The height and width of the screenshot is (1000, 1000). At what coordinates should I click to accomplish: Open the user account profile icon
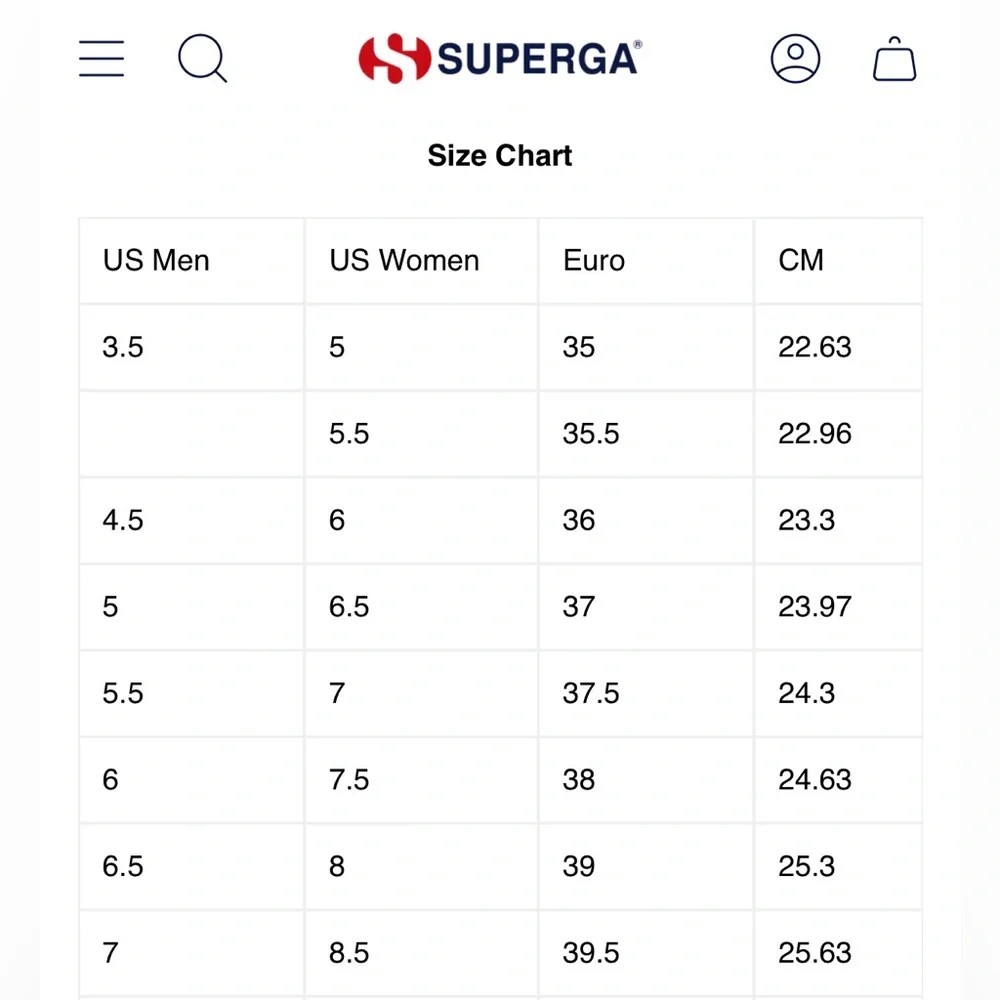[x=795, y=59]
